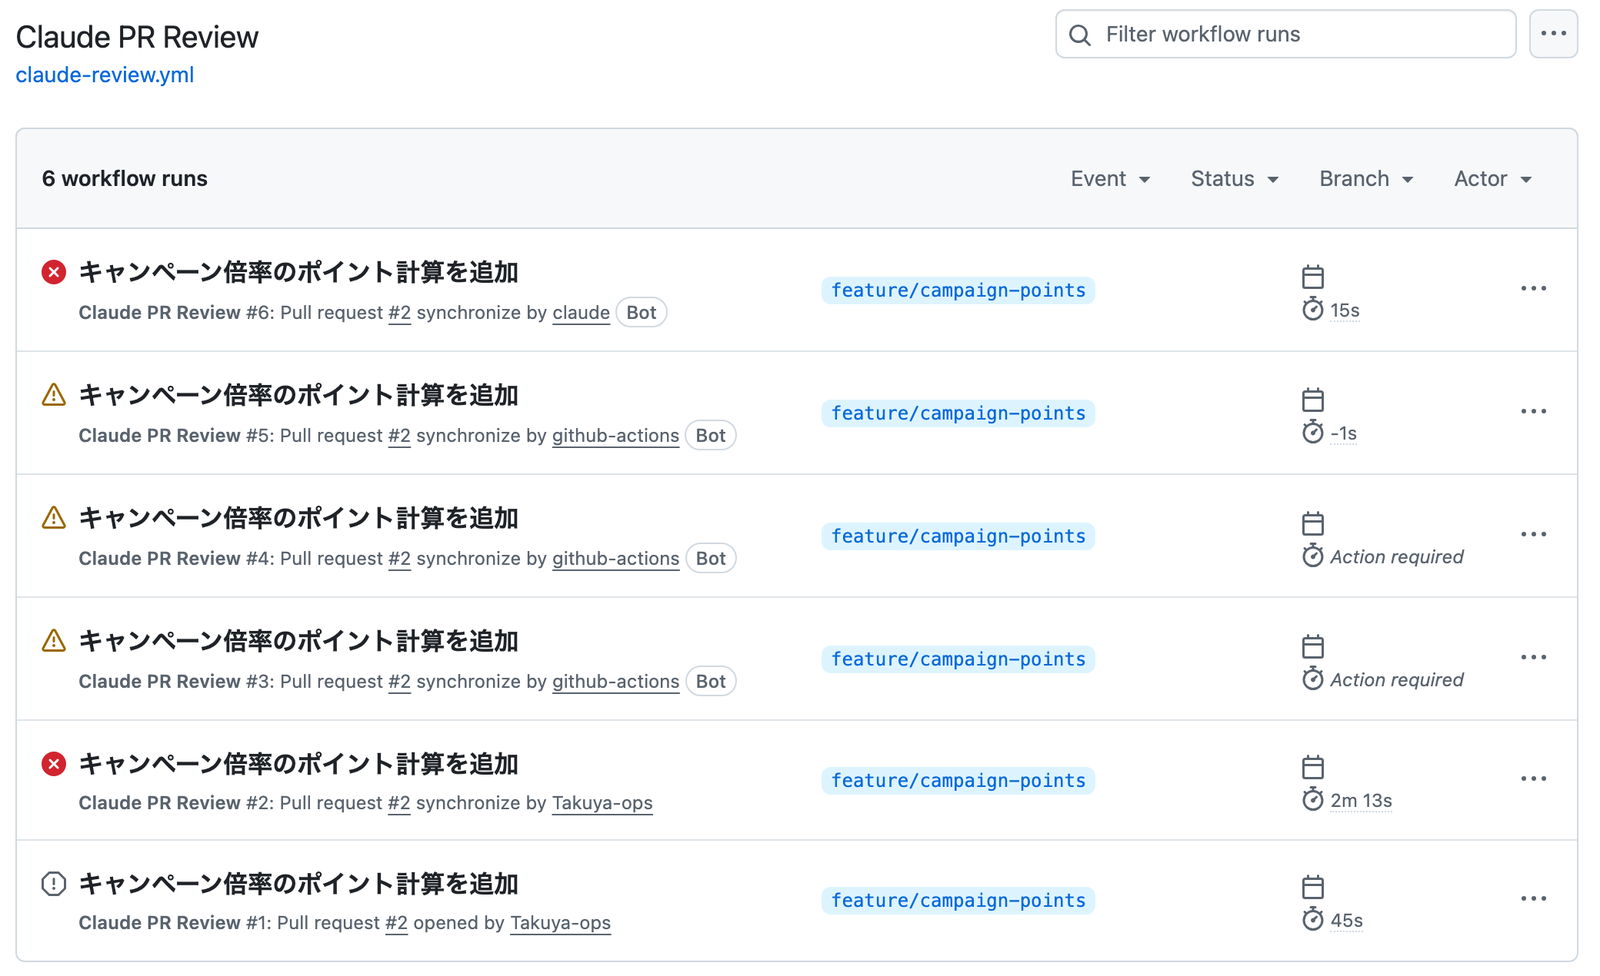Click the warning status icon of run #3

click(x=54, y=641)
